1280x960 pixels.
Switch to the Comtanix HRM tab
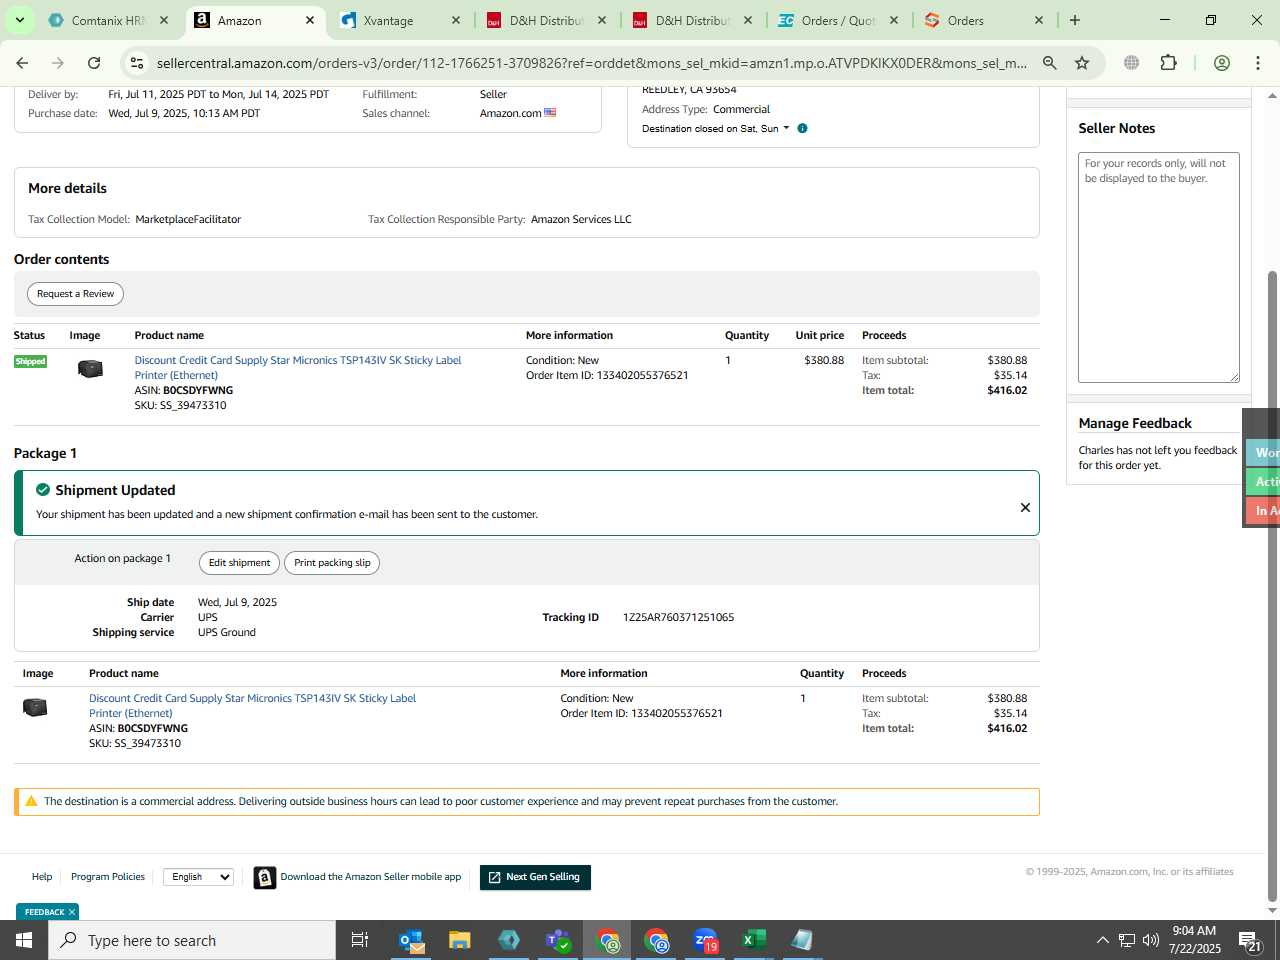pos(108,20)
